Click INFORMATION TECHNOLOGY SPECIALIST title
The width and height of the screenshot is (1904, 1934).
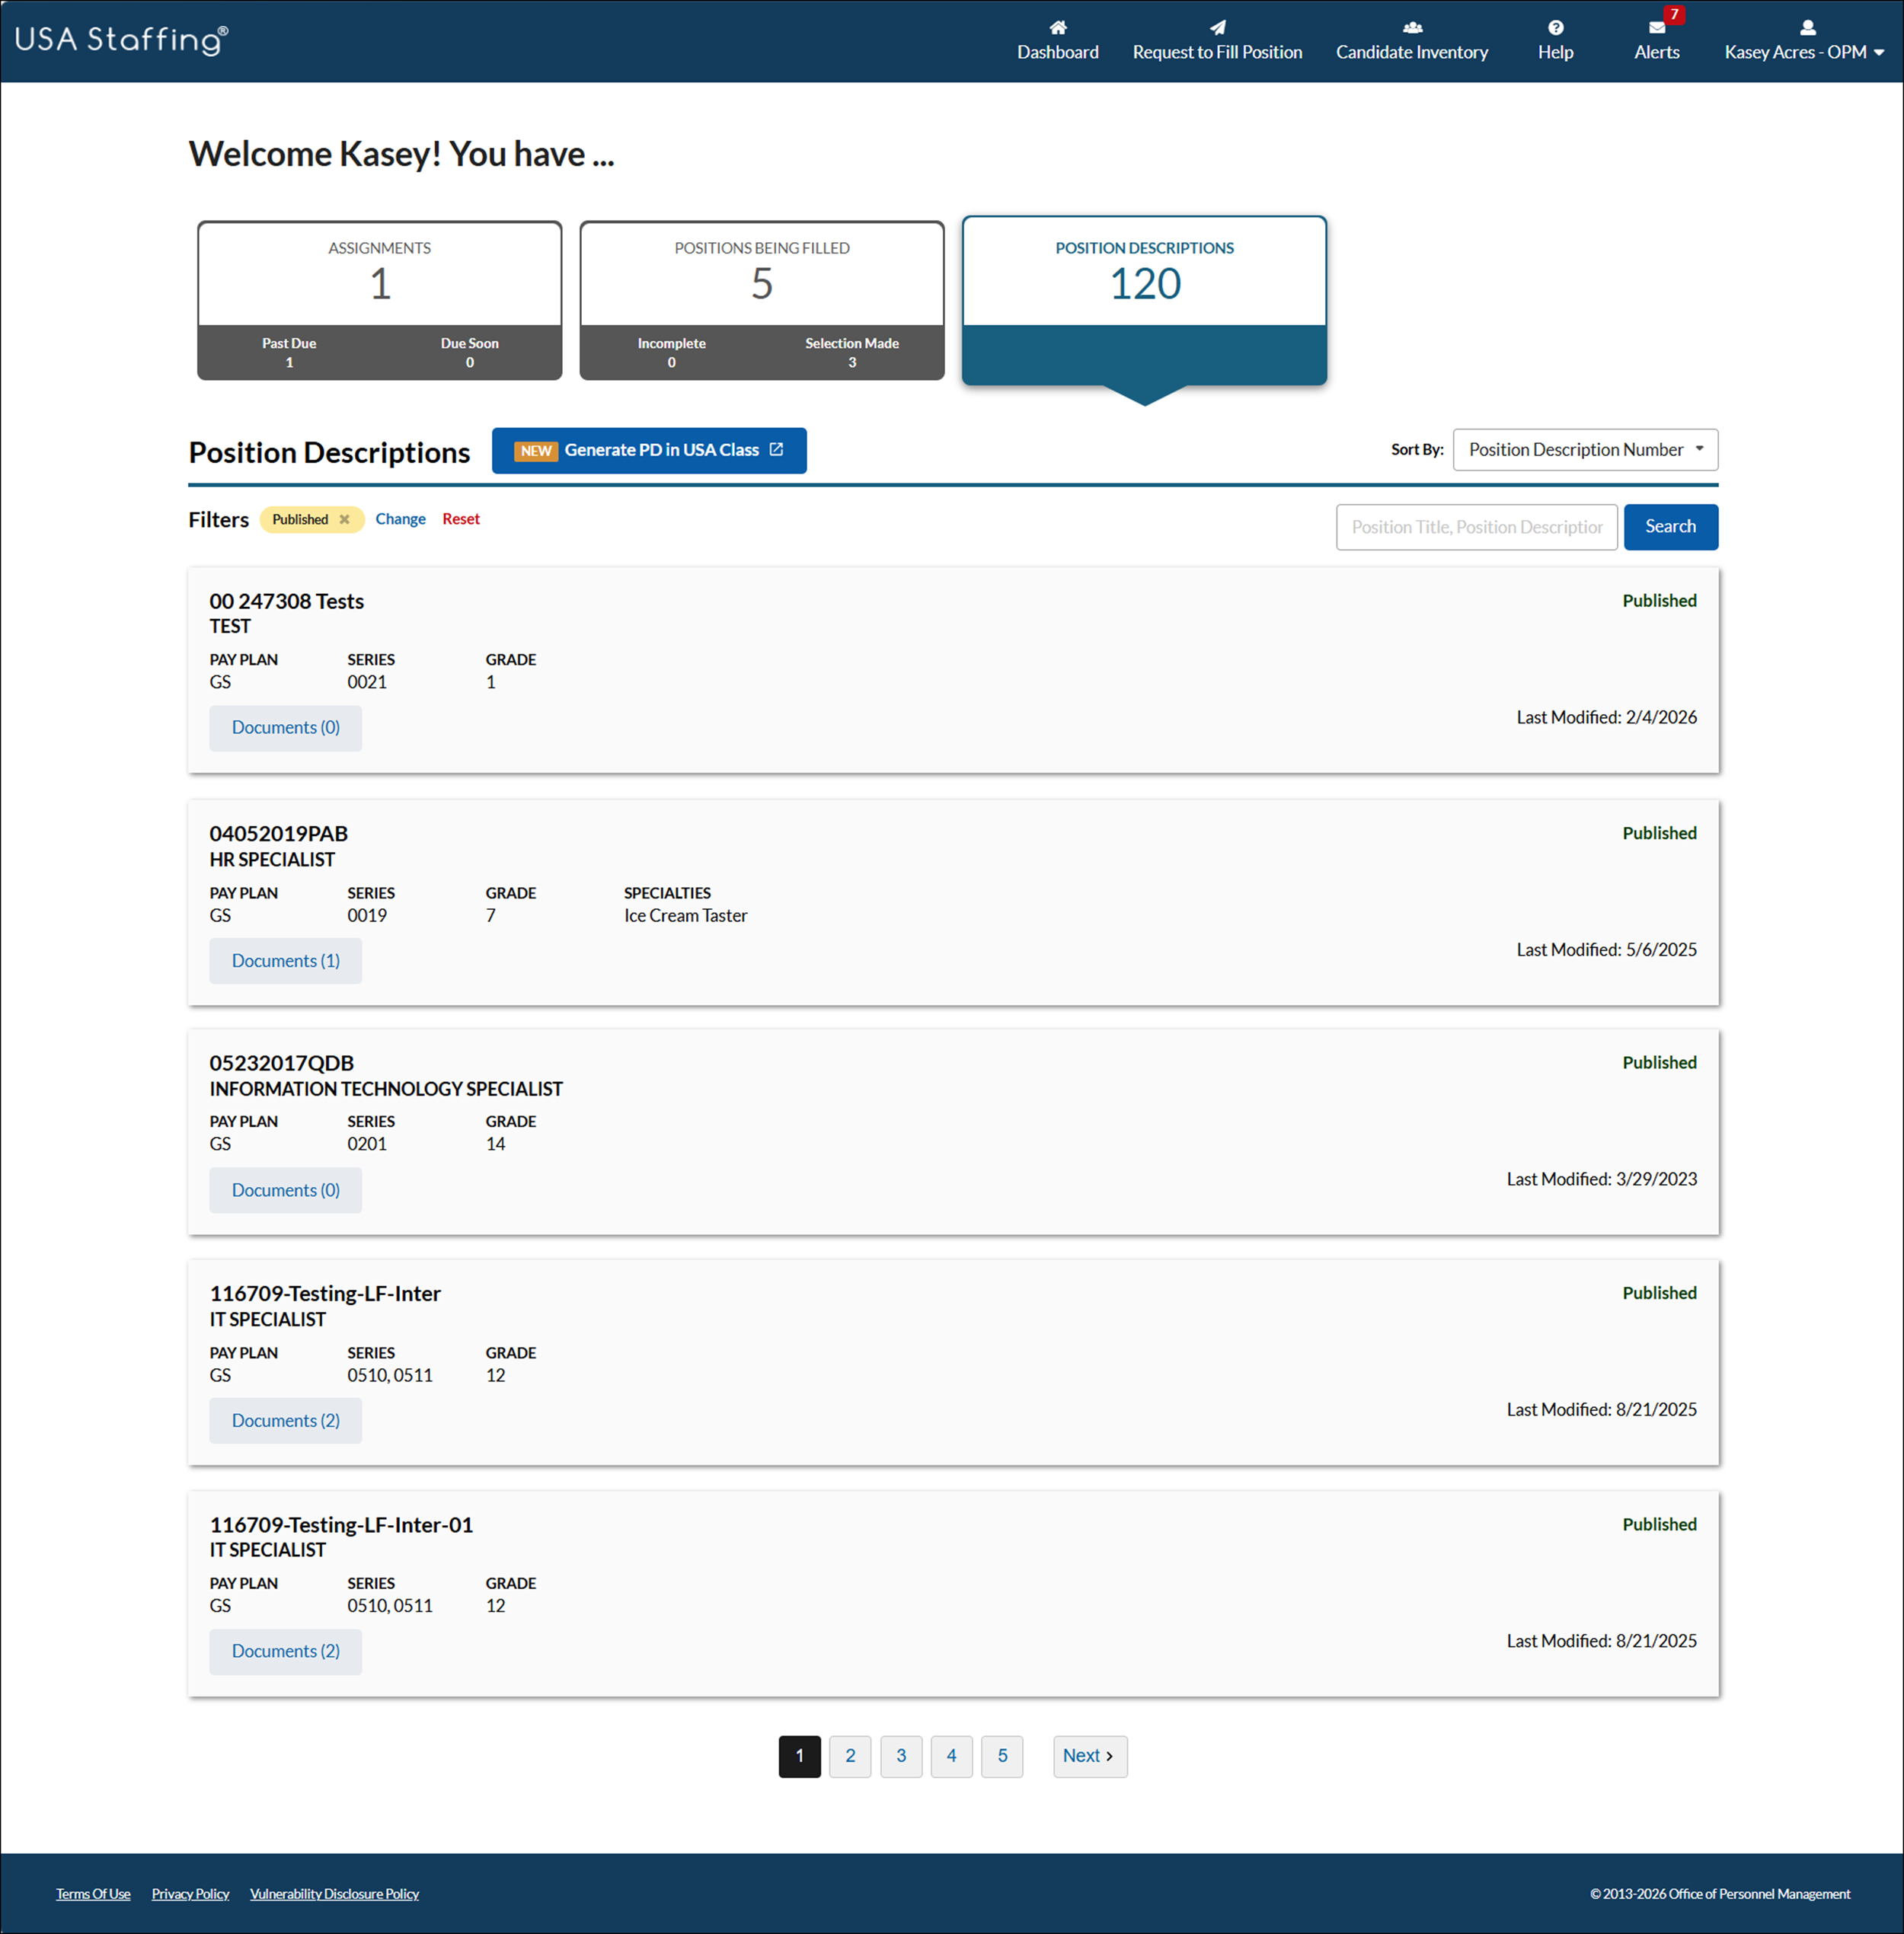pyautogui.click(x=385, y=1089)
